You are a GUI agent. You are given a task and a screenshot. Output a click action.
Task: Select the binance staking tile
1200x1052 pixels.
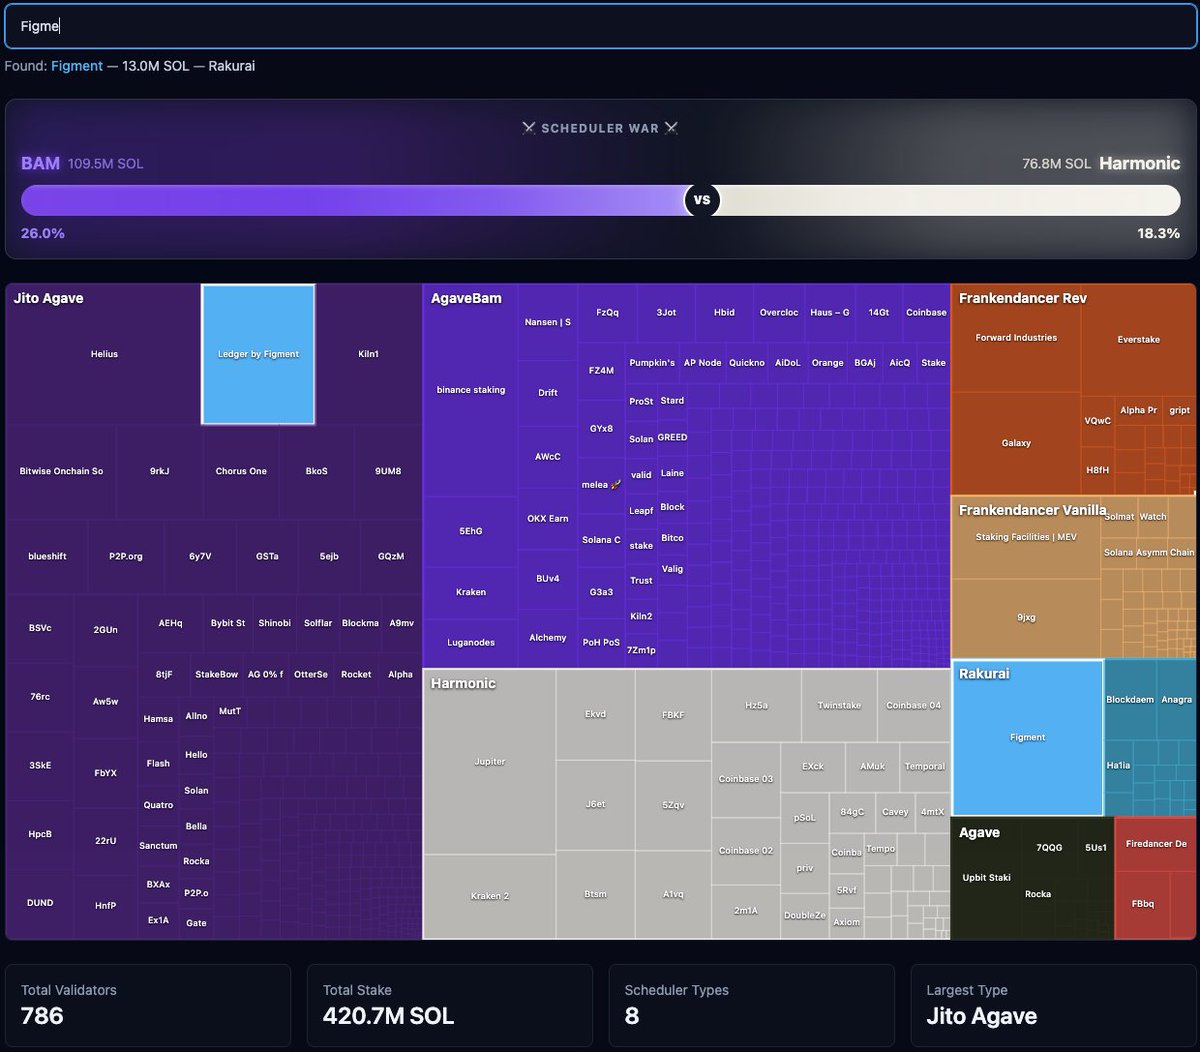[471, 390]
